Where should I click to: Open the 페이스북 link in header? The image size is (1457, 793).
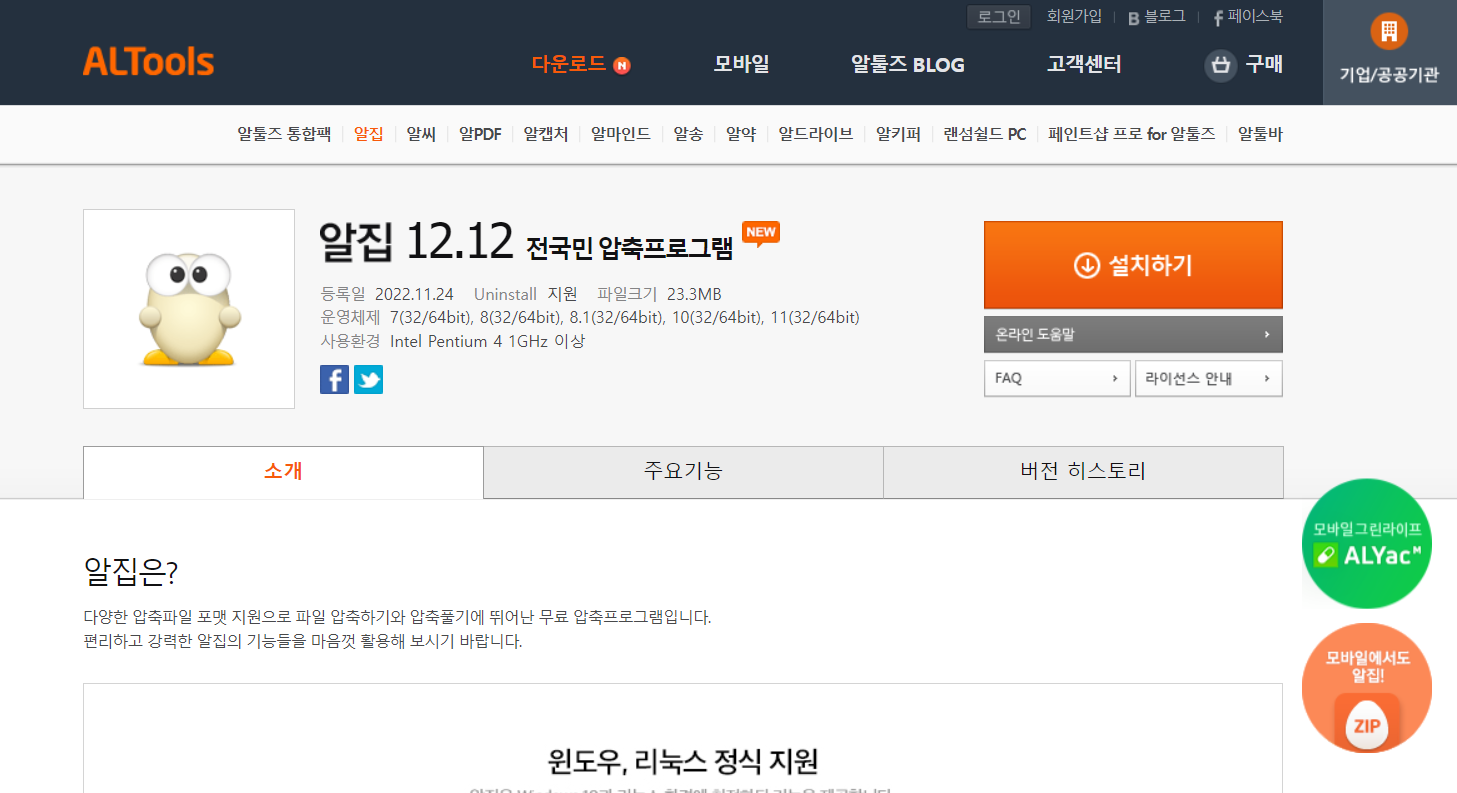click(x=1248, y=17)
